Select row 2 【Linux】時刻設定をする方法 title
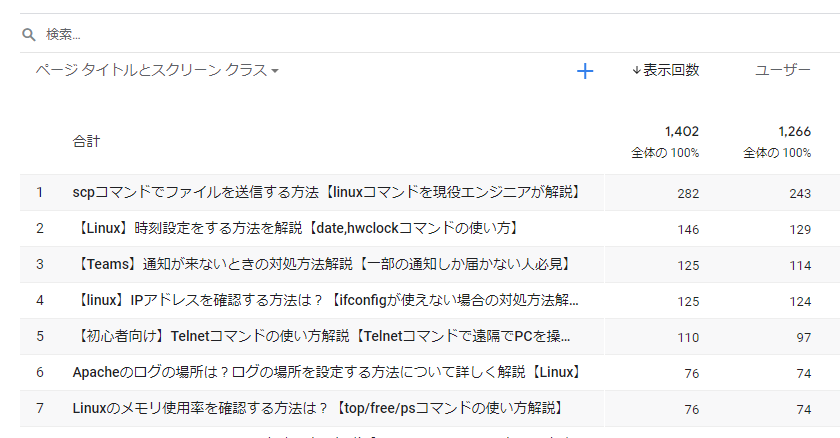This screenshot has width=840, height=438. coord(297,228)
